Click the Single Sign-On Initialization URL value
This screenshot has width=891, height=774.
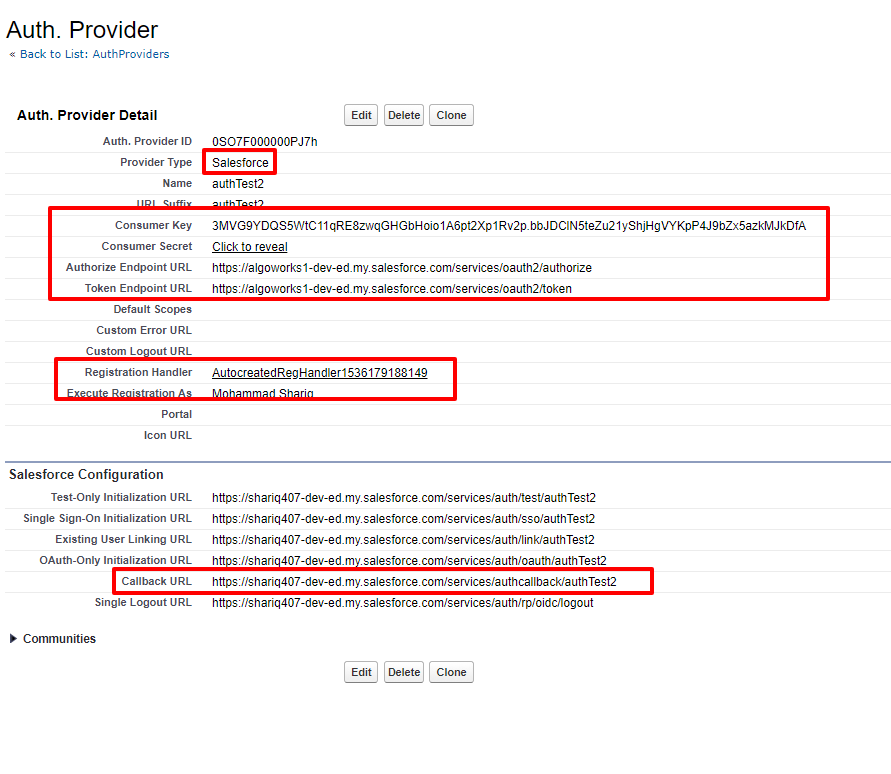pyautogui.click(x=403, y=519)
